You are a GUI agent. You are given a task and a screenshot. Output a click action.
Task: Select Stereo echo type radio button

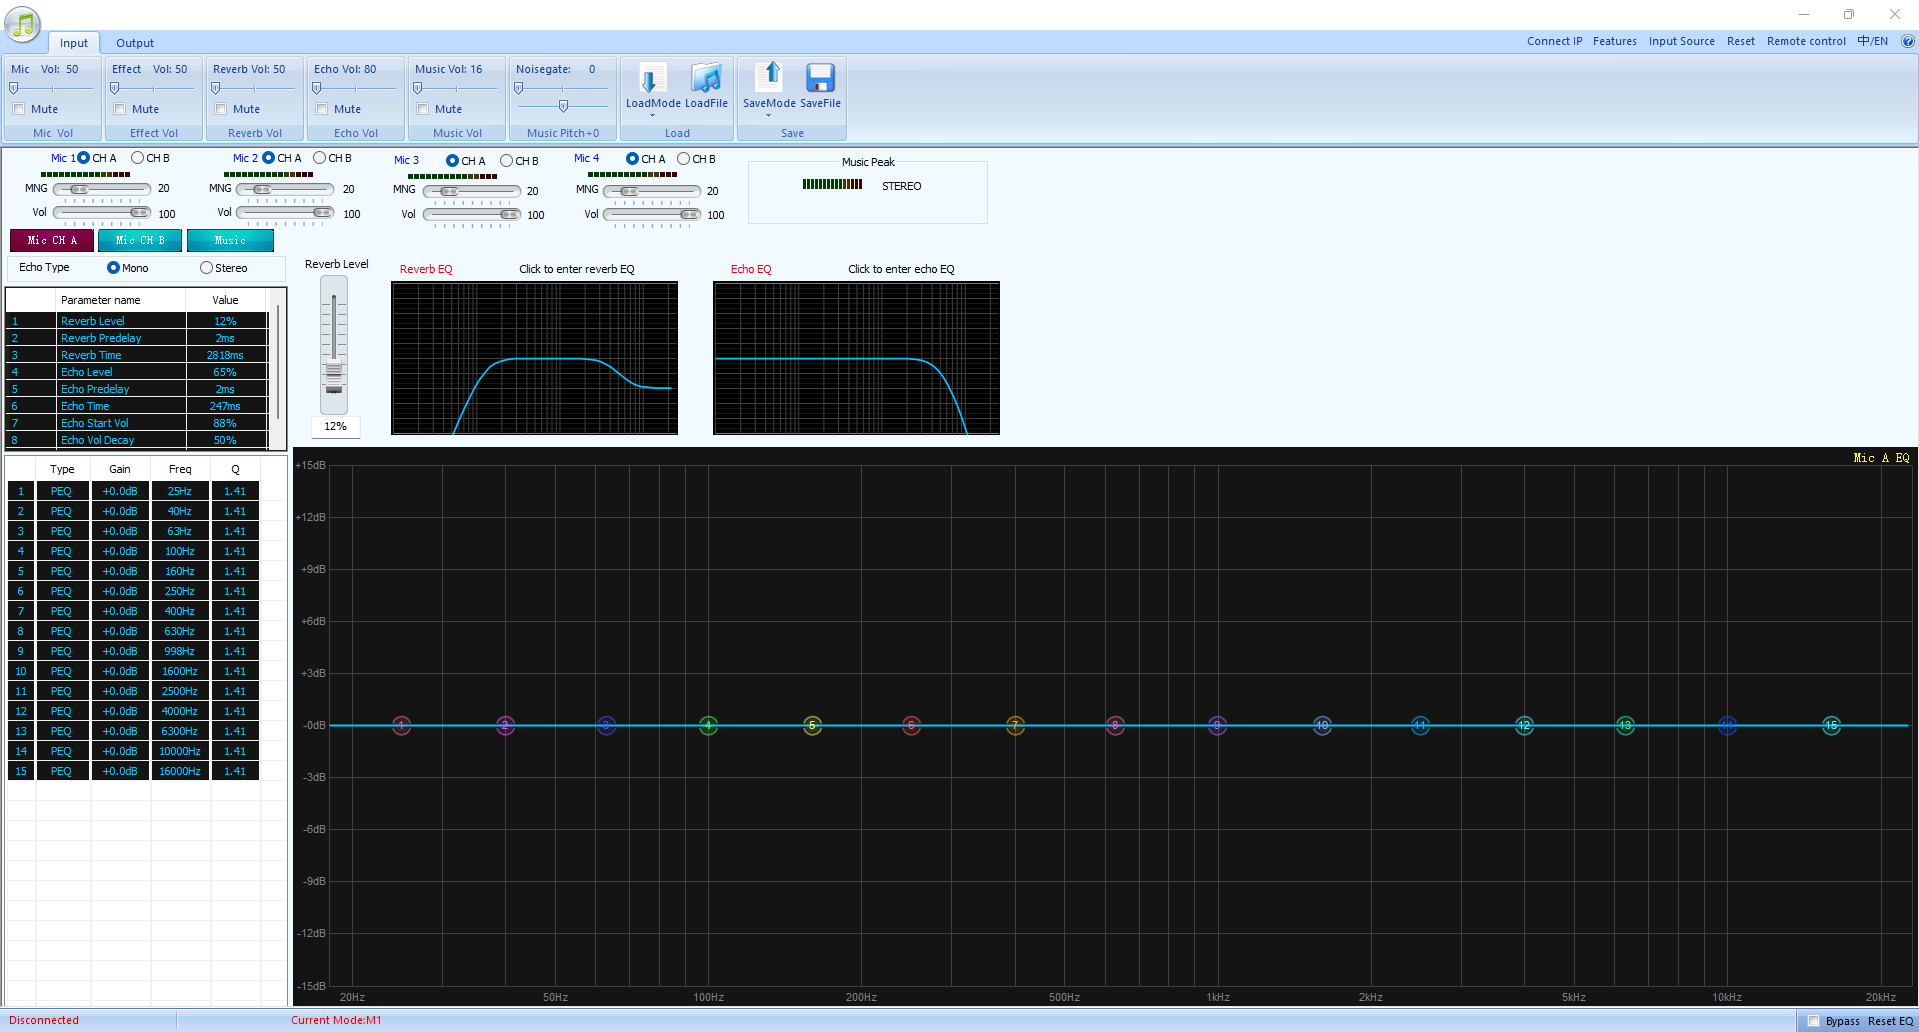[x=207, y=268]
